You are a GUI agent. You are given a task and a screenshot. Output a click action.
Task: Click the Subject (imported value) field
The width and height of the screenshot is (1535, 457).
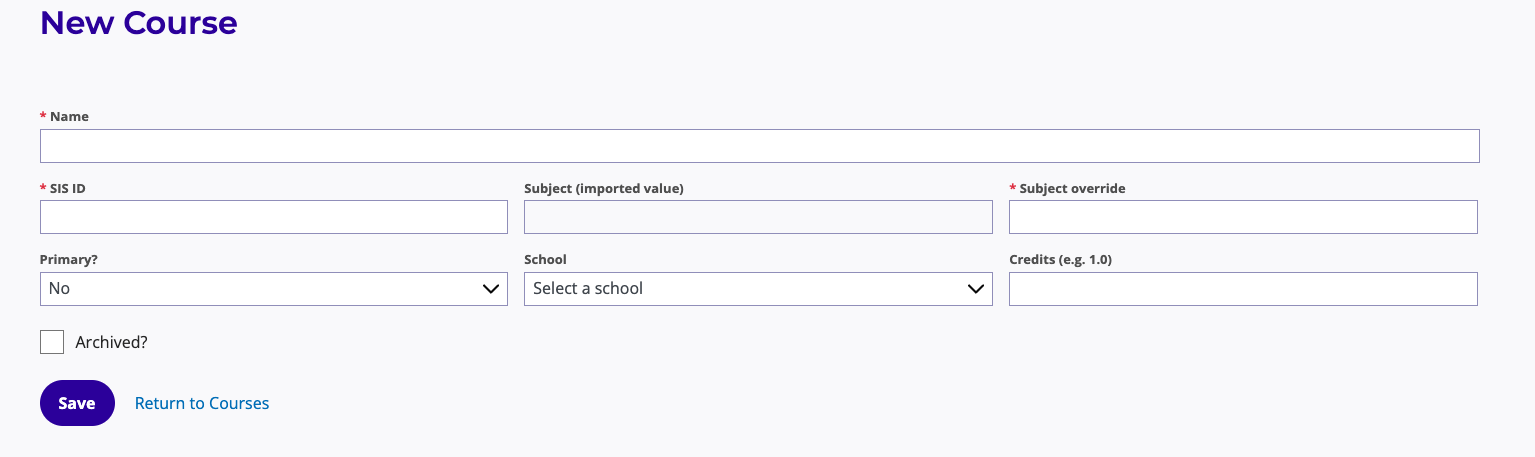[758, 217]
